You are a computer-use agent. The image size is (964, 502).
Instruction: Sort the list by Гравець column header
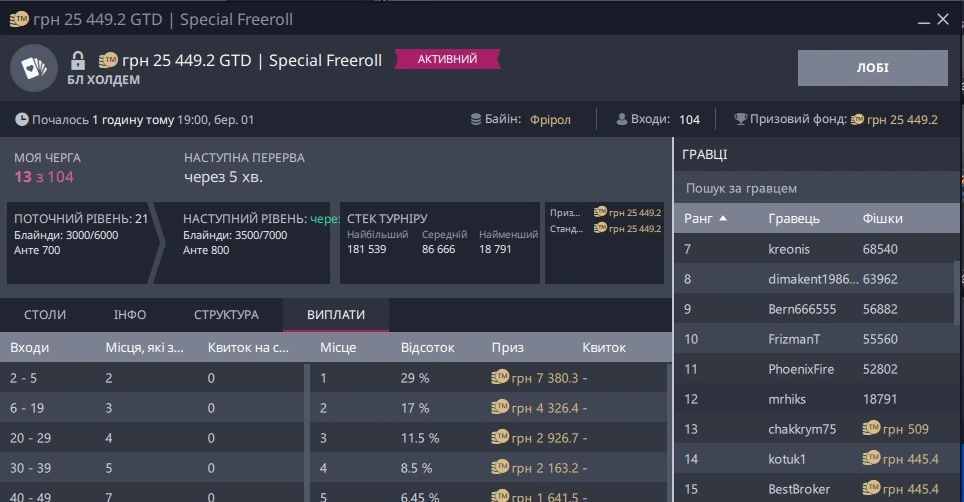click(x=793, y=218)
